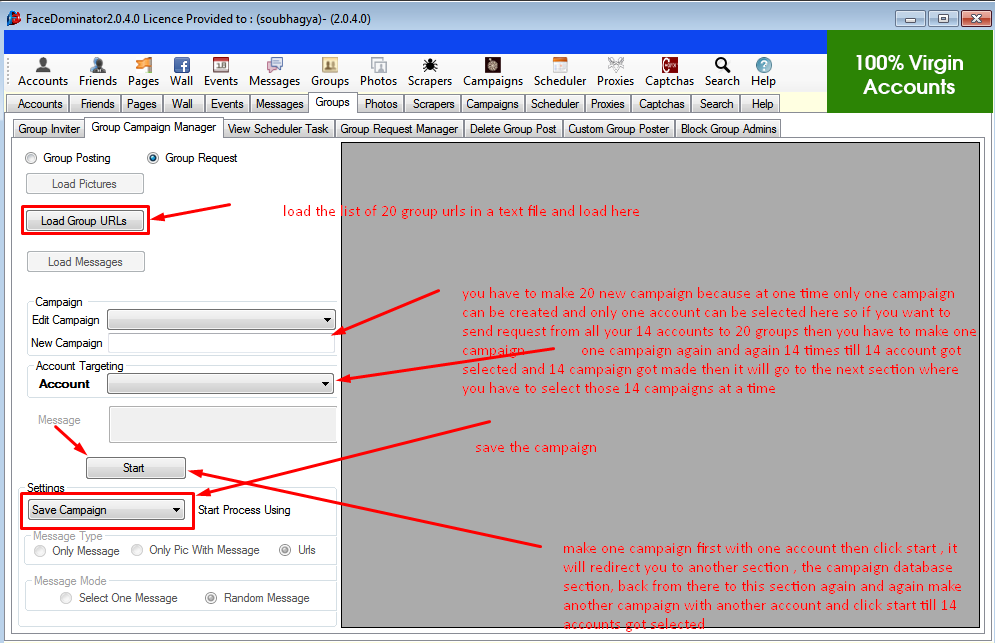Click the Load Messages button

pos(86,262)
